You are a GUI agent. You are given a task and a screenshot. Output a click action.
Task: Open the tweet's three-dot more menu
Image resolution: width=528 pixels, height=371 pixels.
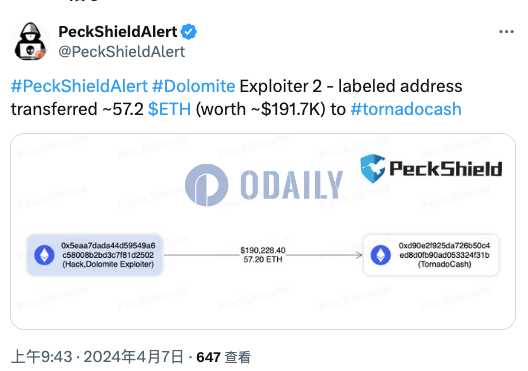coord(506,32)
